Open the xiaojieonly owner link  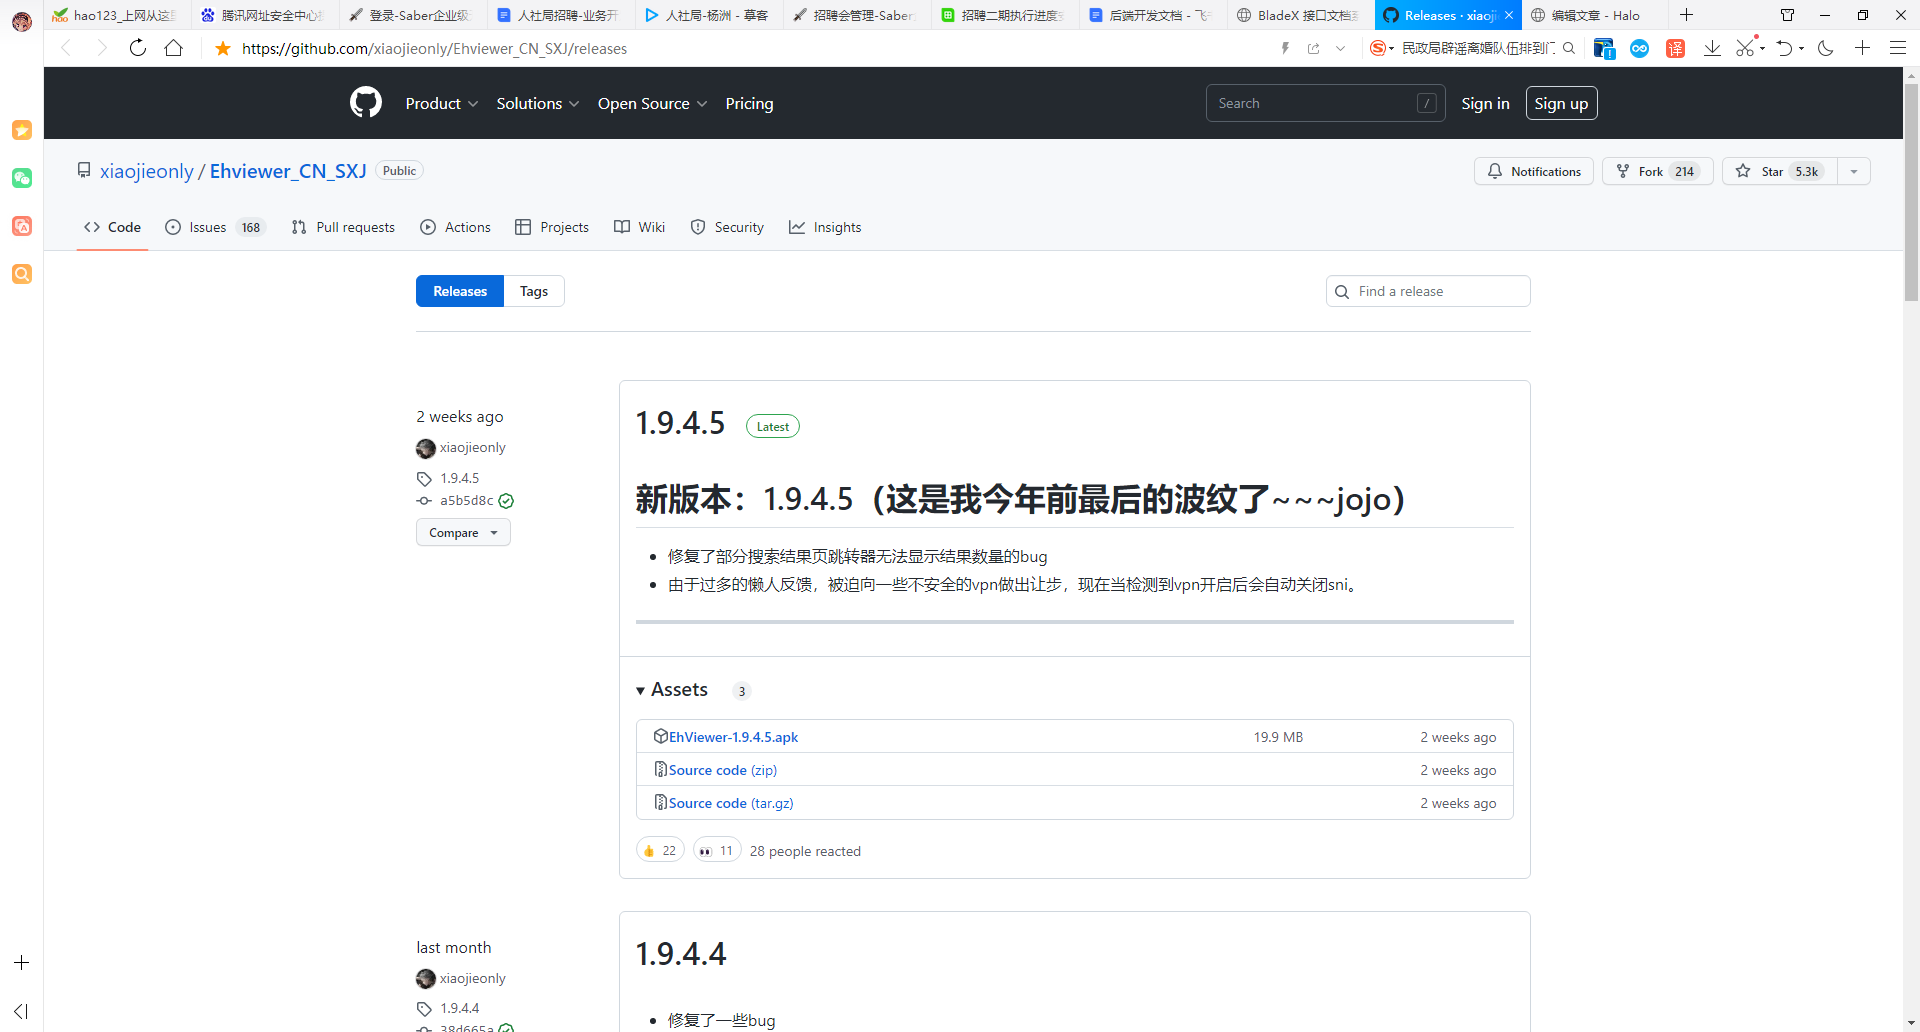point(147,171)
